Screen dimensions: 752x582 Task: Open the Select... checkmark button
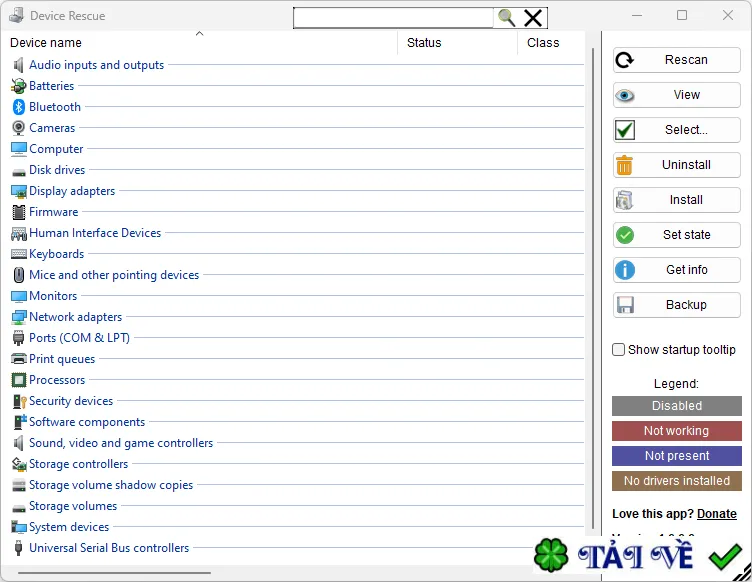tap(676, 130)
